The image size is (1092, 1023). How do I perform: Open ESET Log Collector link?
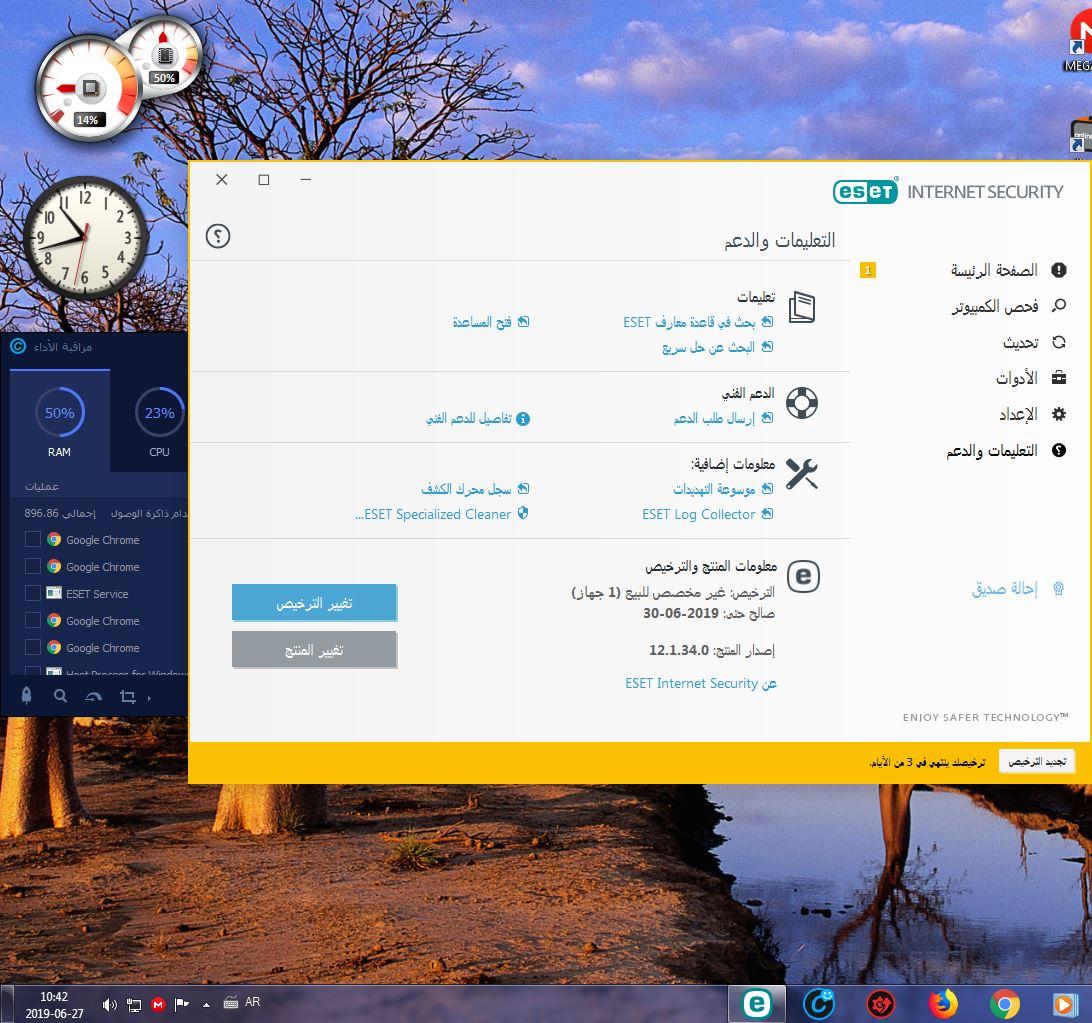coord(699,514)
